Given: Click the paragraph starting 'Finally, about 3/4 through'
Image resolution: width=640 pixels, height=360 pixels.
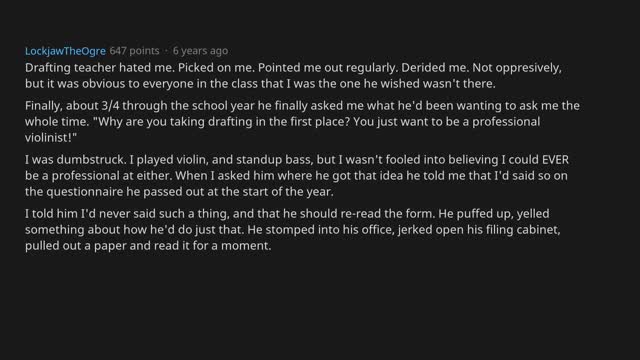Looking at the screenshot, I should 302,122.
